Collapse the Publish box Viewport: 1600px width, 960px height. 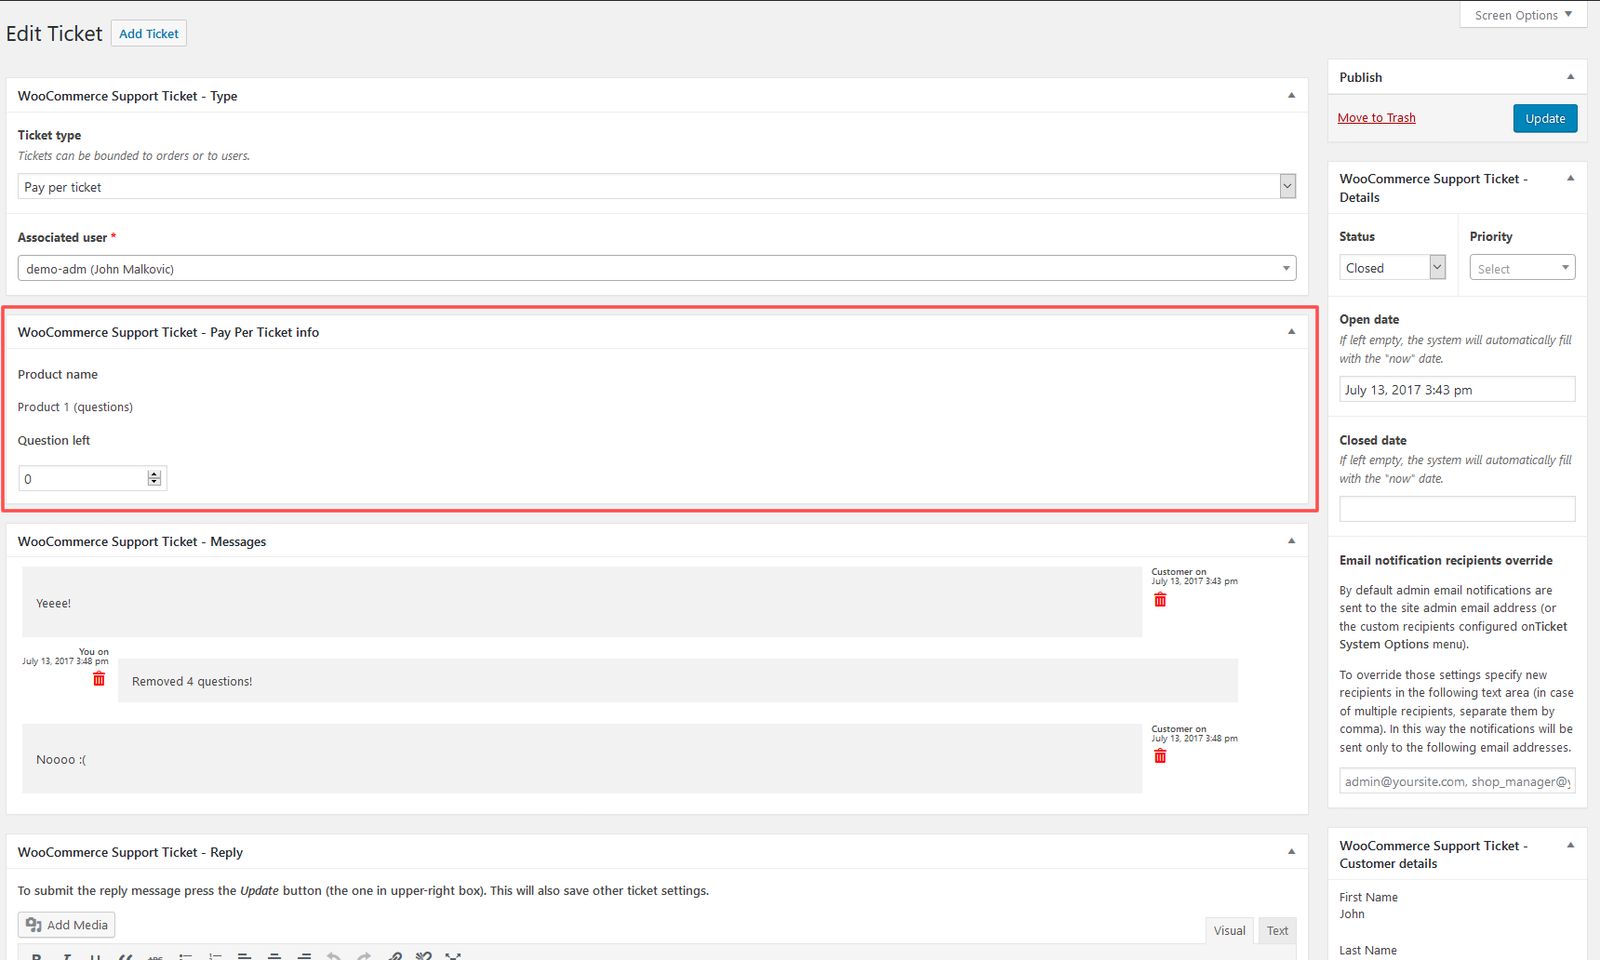(1570, 77)
